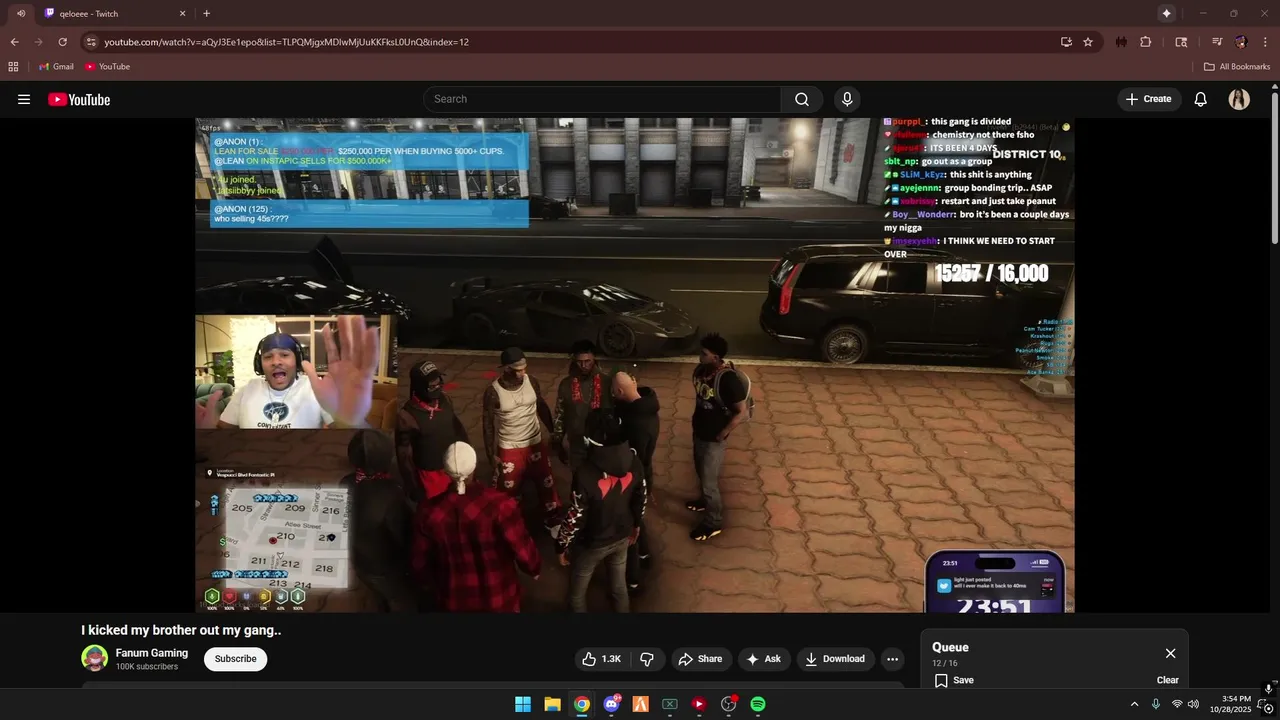Click the Queue '12 / 16' counter text
Viewport: 1280px width, 720px height.
[x=945, y=664]
